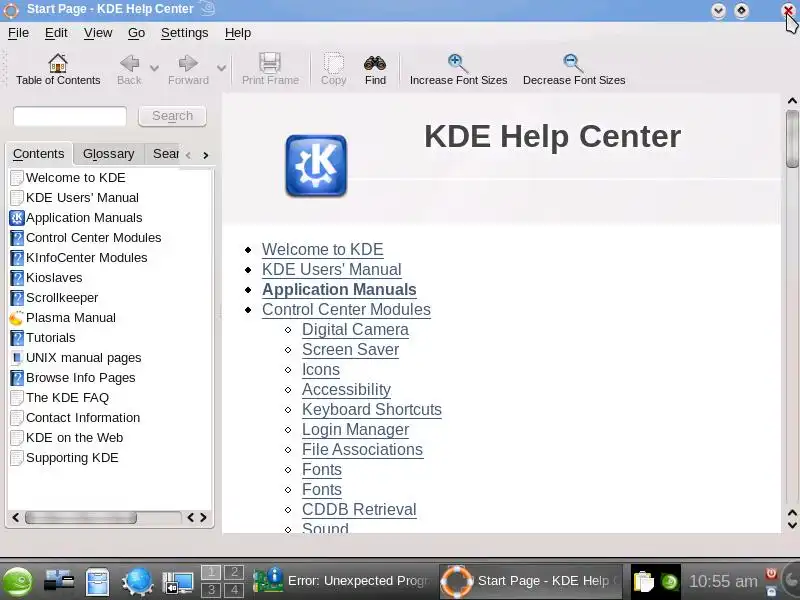800x600 pixels.
Task: Click the Plasma Manual icon in the sidebar
Action: (x=17, y=317)
